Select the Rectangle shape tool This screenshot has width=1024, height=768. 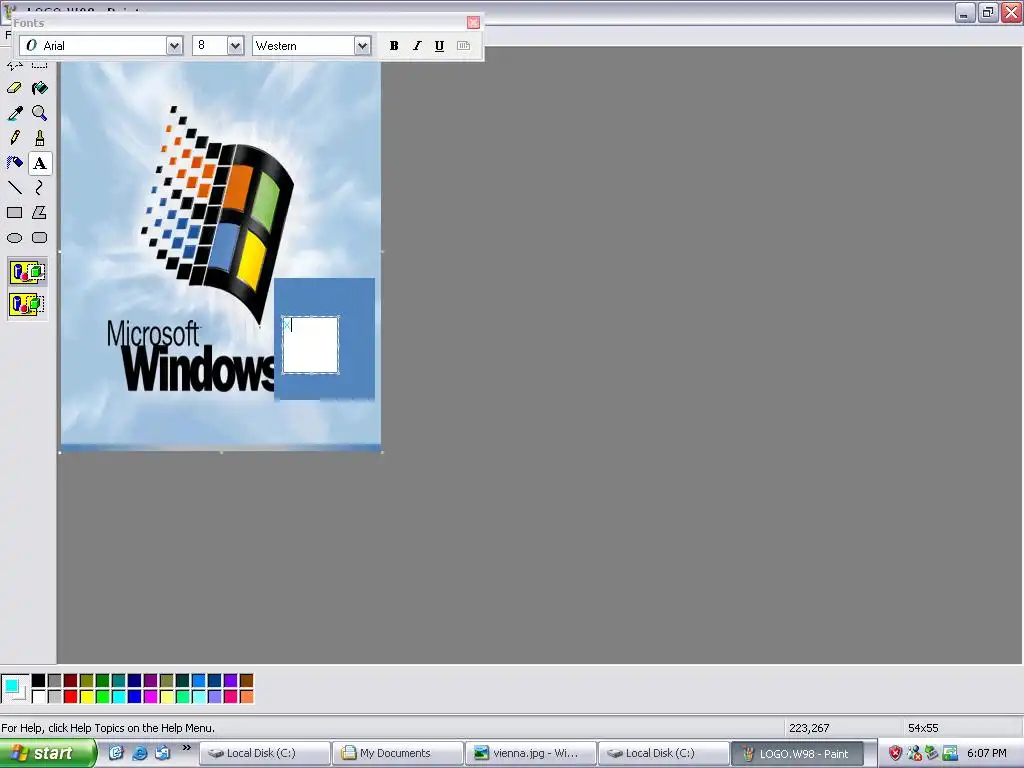tap(14, 213)
